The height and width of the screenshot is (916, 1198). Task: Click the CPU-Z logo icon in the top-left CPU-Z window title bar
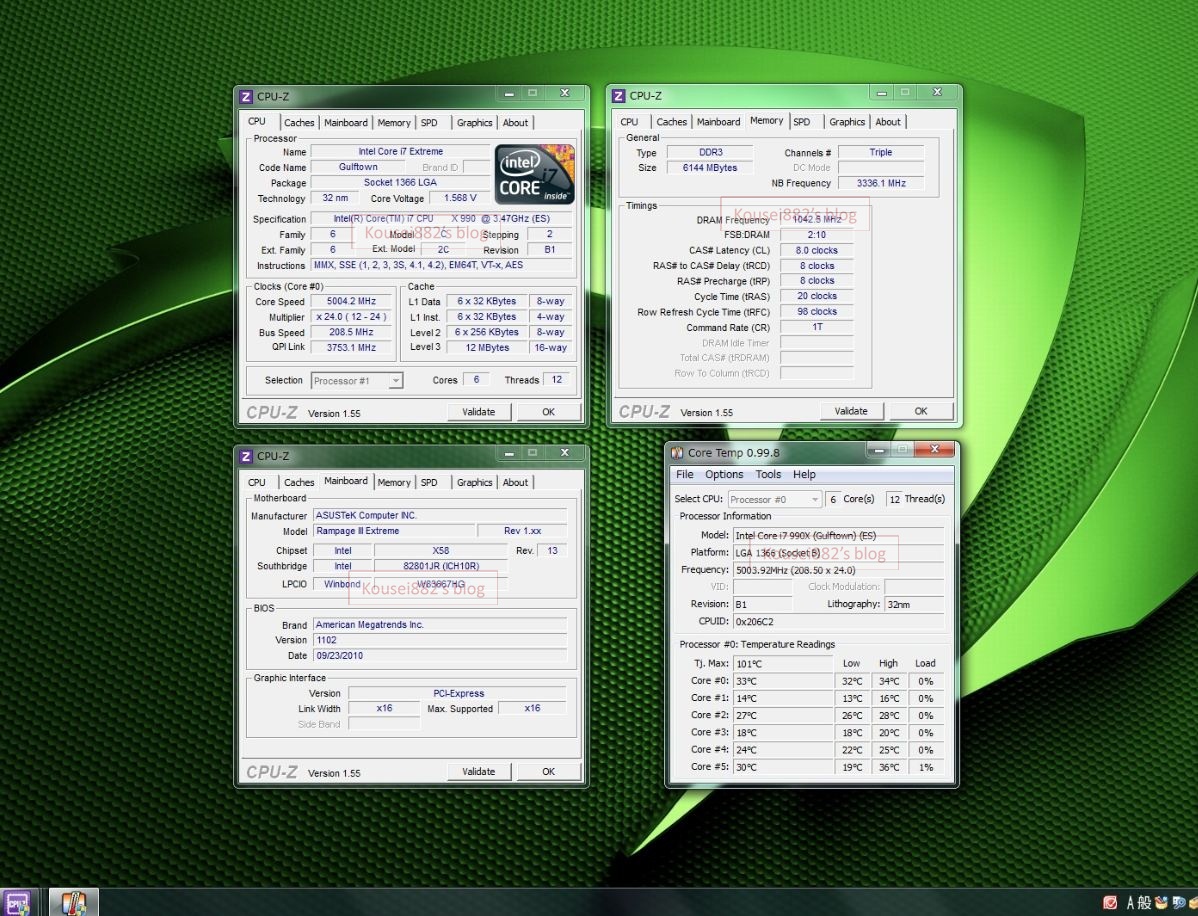pyautogui.click(x=245, y=96)
